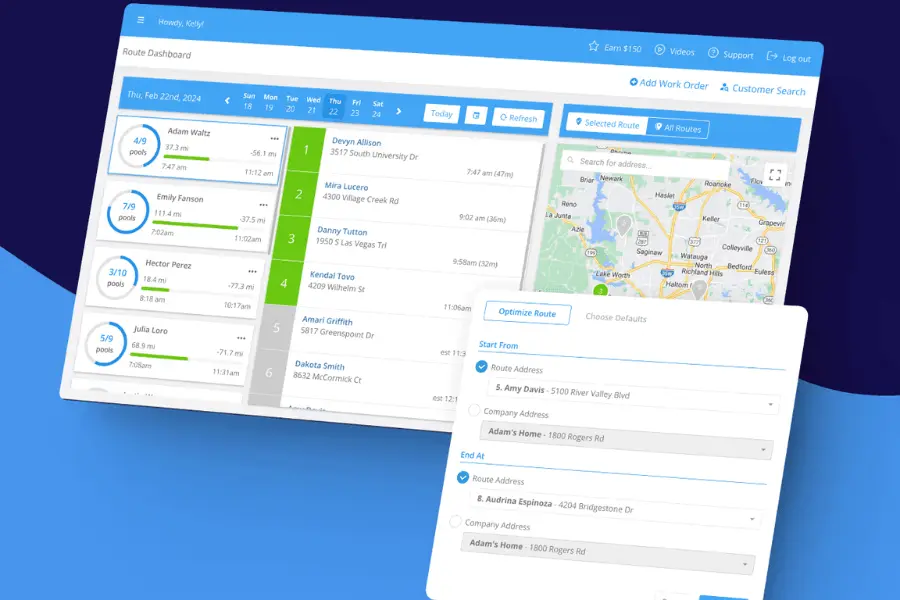Open options menu for Emily Fanson
The width and height of the screenshot is (900, 600).
263,205
